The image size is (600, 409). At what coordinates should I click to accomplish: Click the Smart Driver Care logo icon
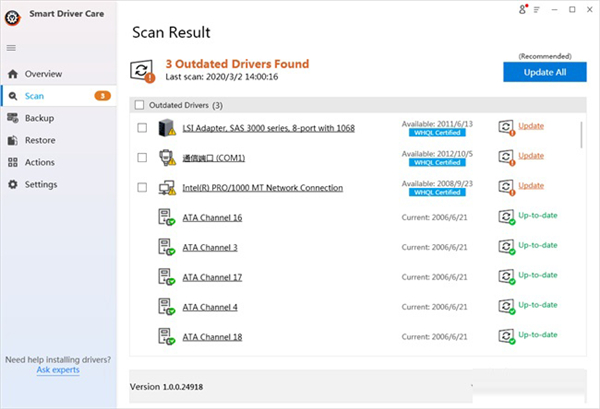(x=13, y=18)
